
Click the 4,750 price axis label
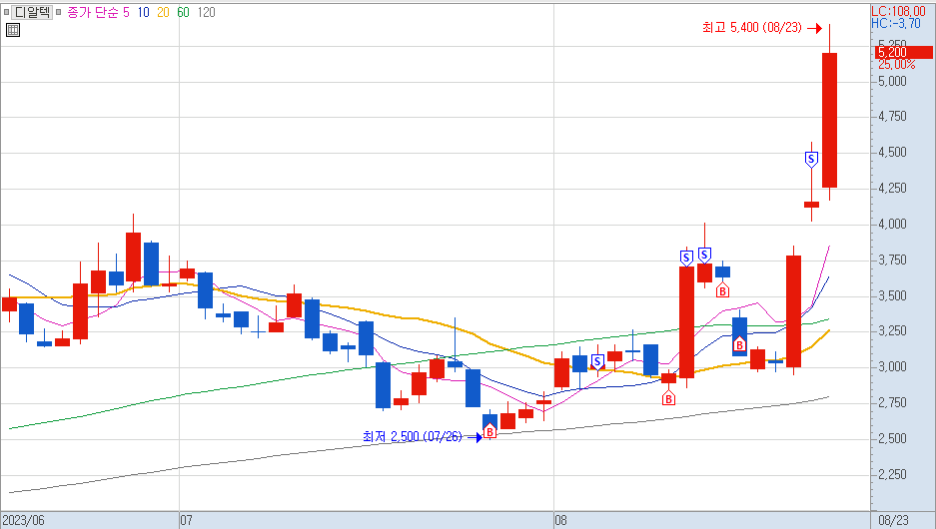point(892,116)
